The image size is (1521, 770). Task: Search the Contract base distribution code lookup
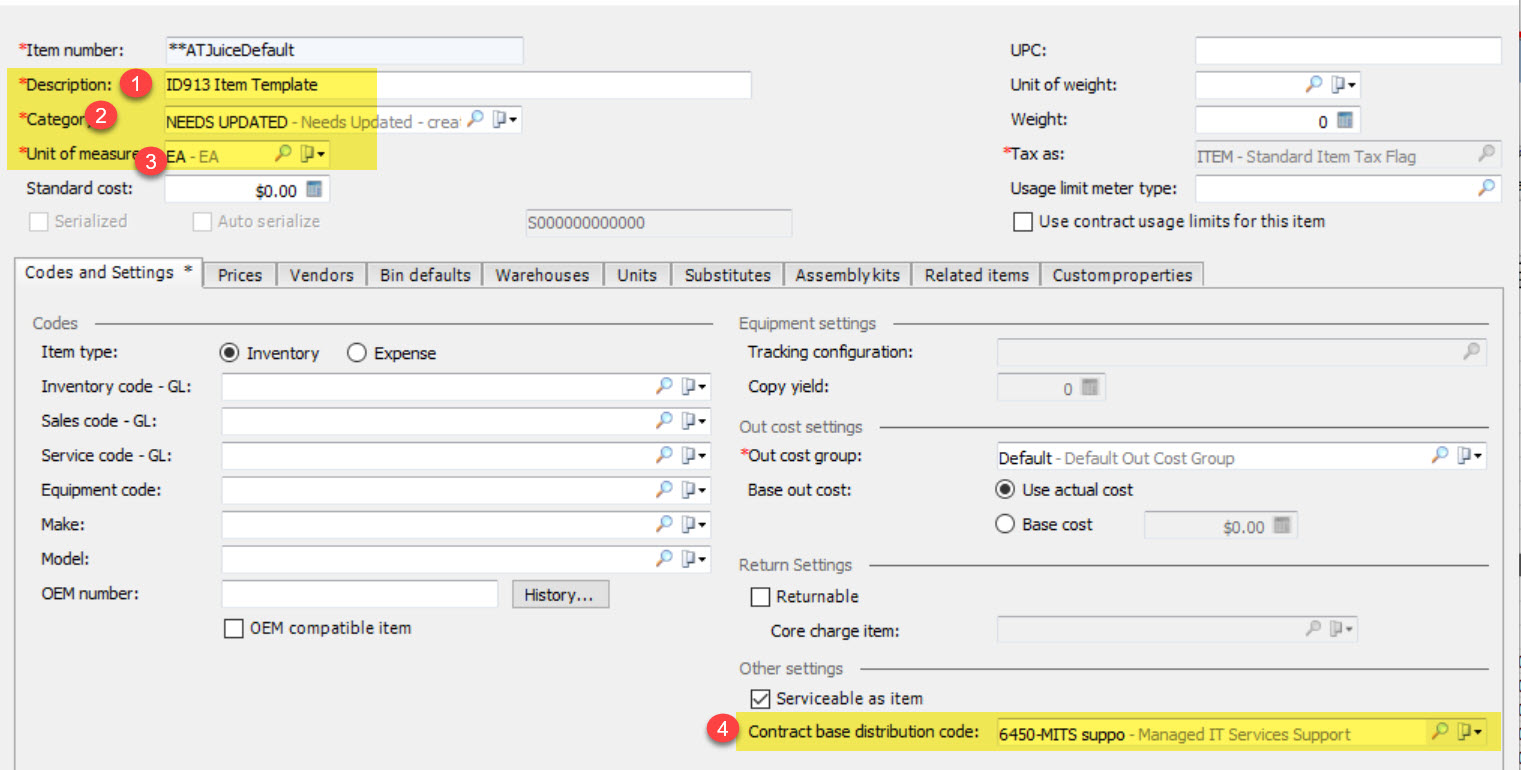pyautogui.click(x=1439, y=732)
